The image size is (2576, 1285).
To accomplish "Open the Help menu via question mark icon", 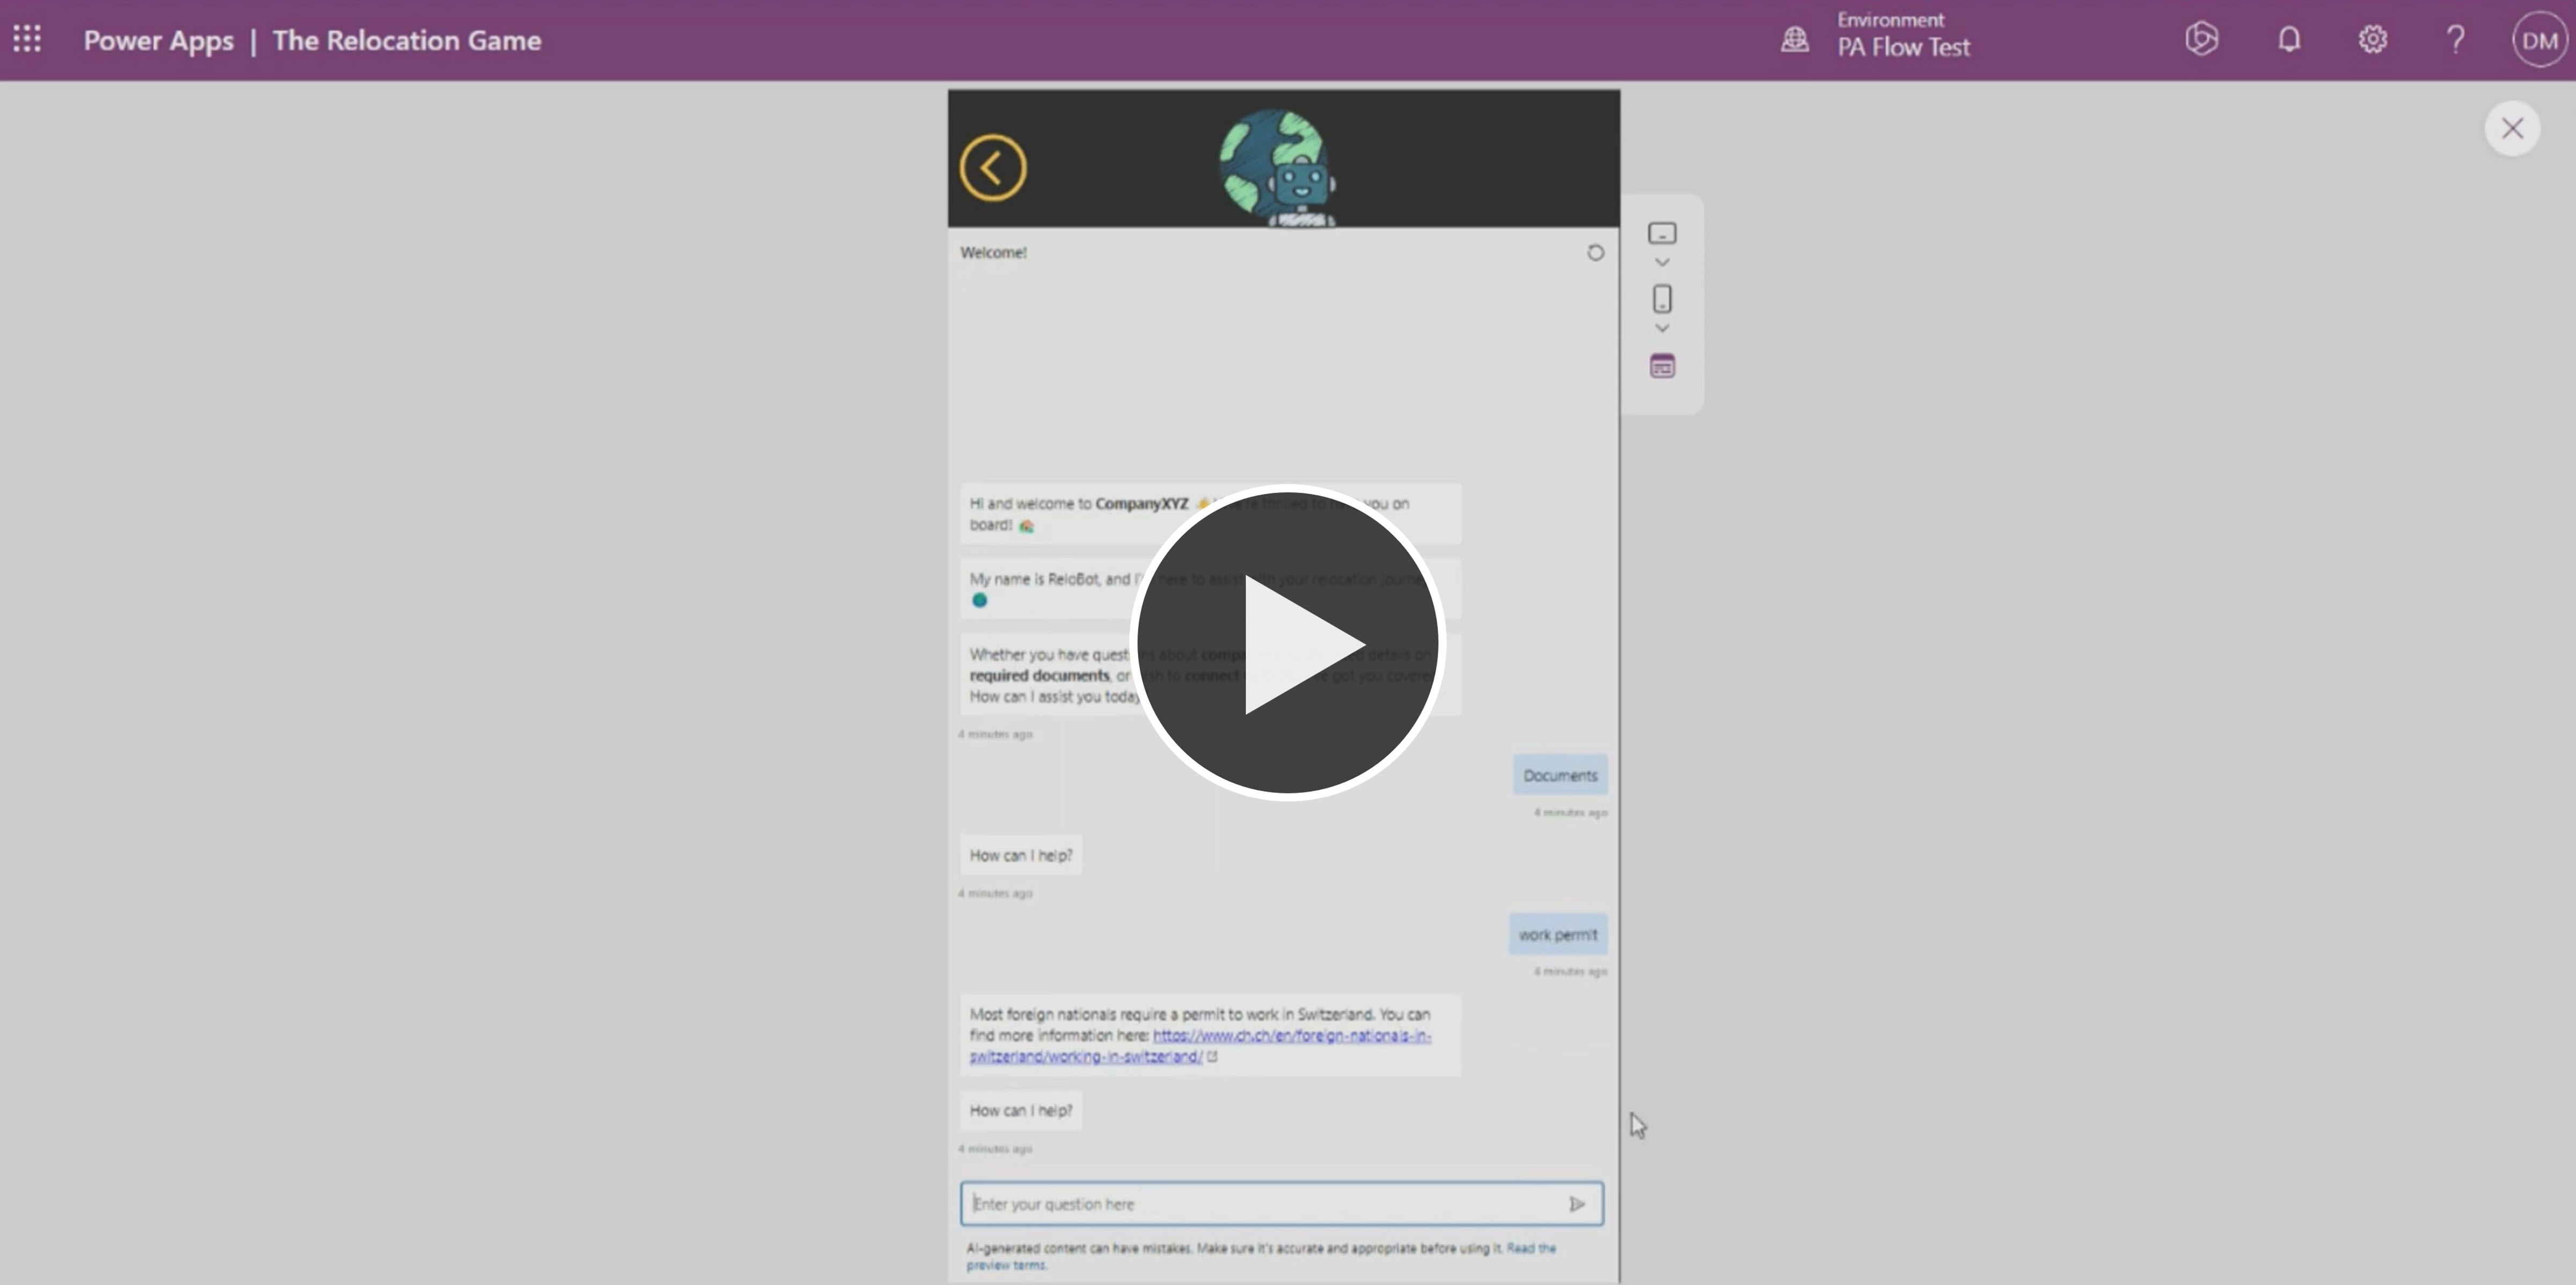I will [x=2456, y=38].
